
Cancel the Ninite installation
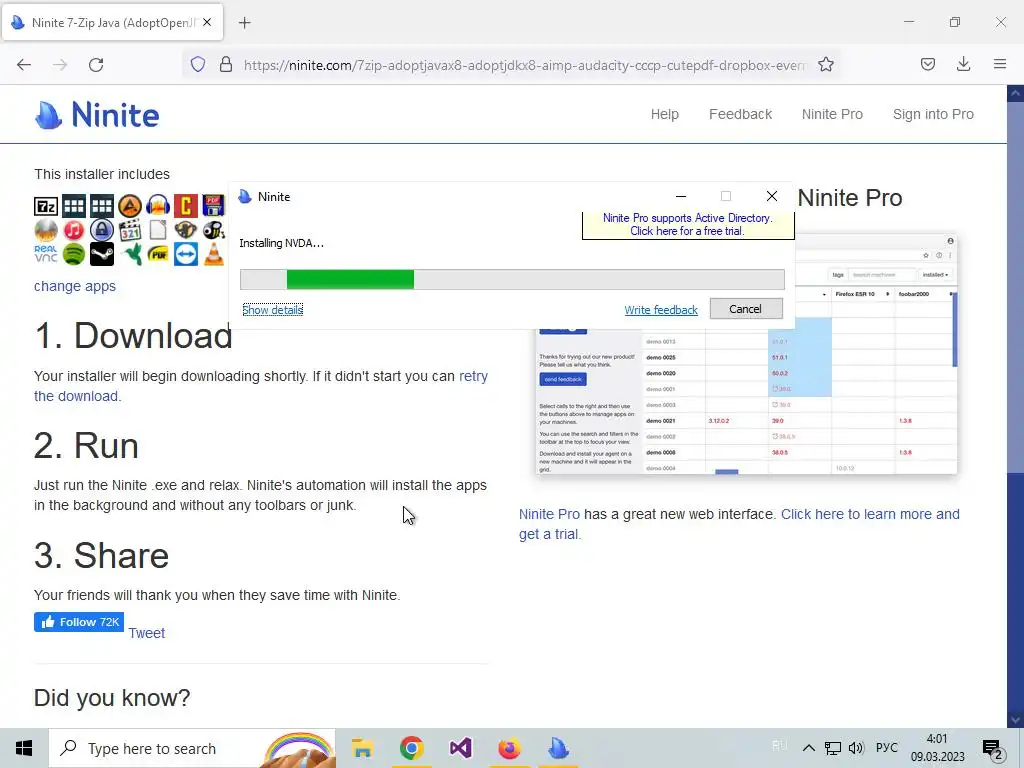(x=746, y=309)
